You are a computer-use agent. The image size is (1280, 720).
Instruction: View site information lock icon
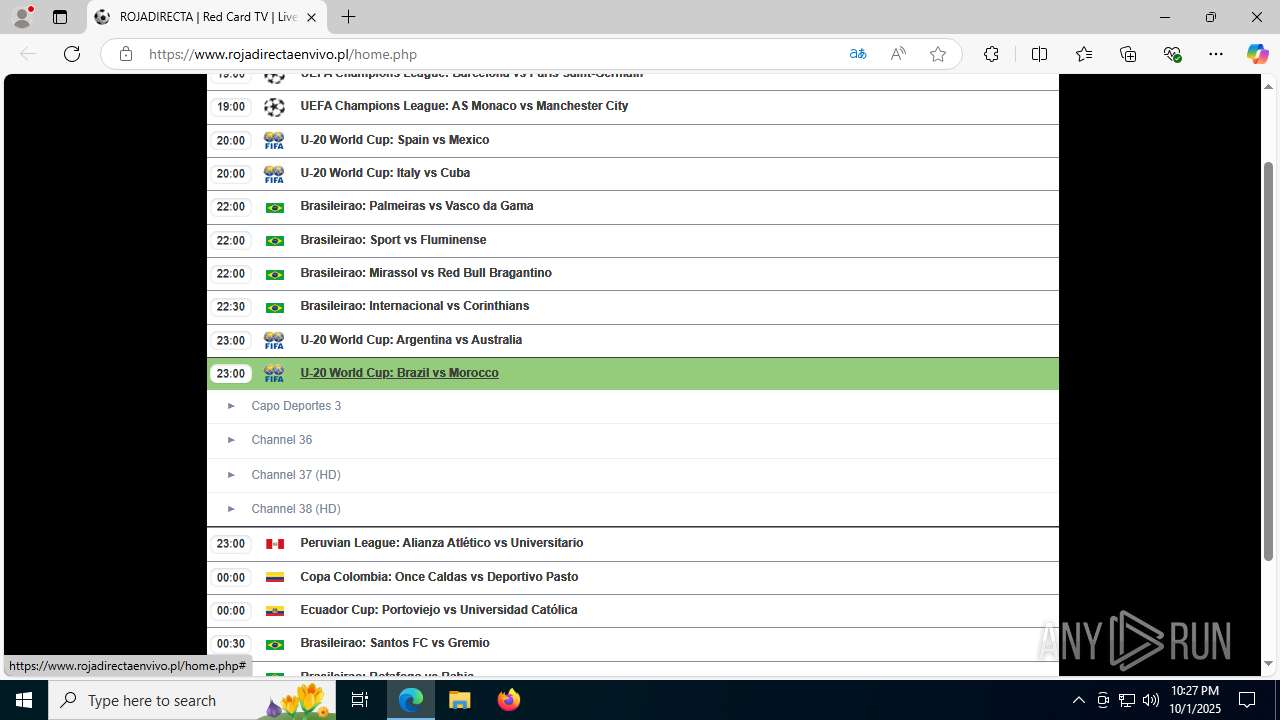tap(126, 54)
